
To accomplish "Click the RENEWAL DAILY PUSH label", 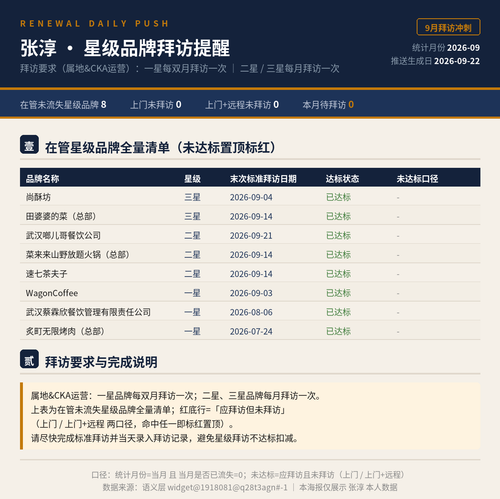I will coord(95,24).
